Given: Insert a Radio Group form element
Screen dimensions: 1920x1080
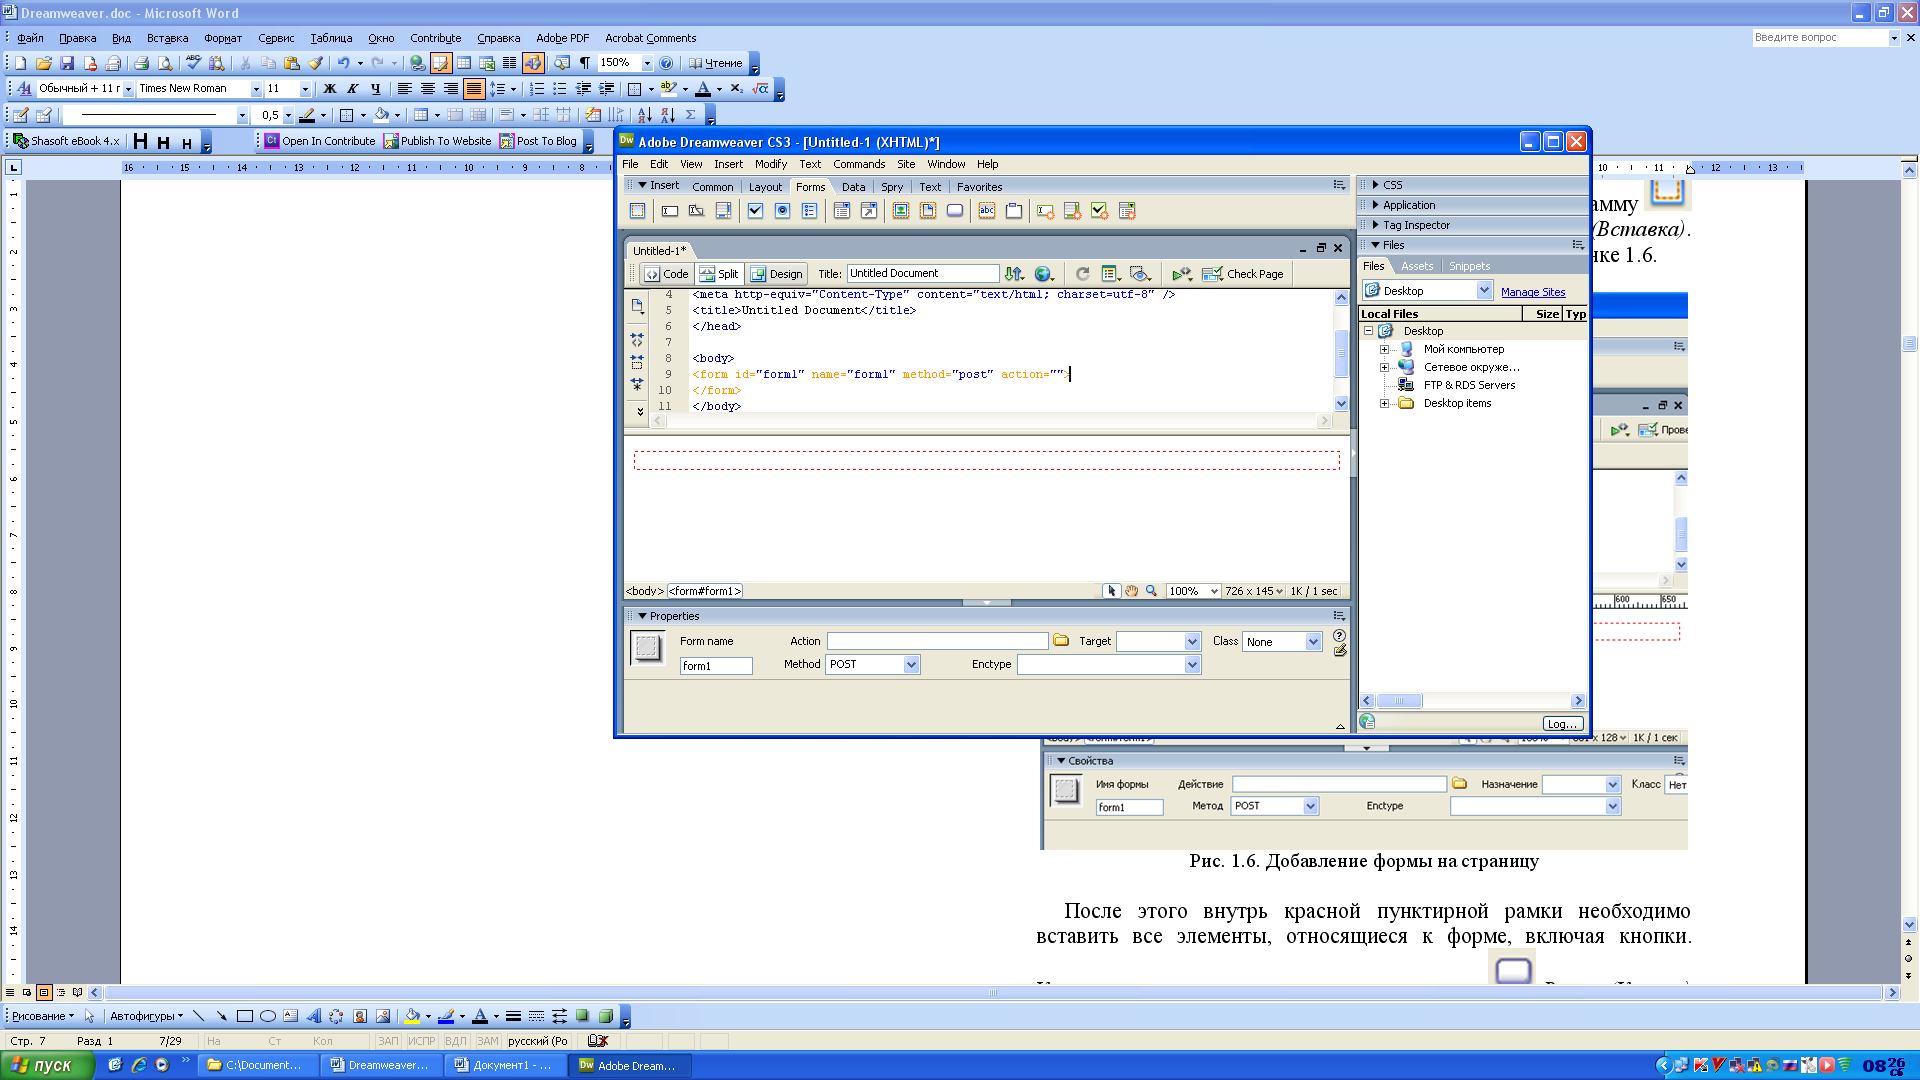Looking at the screenshot, I should pyautogui.click(x=809, y=211).
